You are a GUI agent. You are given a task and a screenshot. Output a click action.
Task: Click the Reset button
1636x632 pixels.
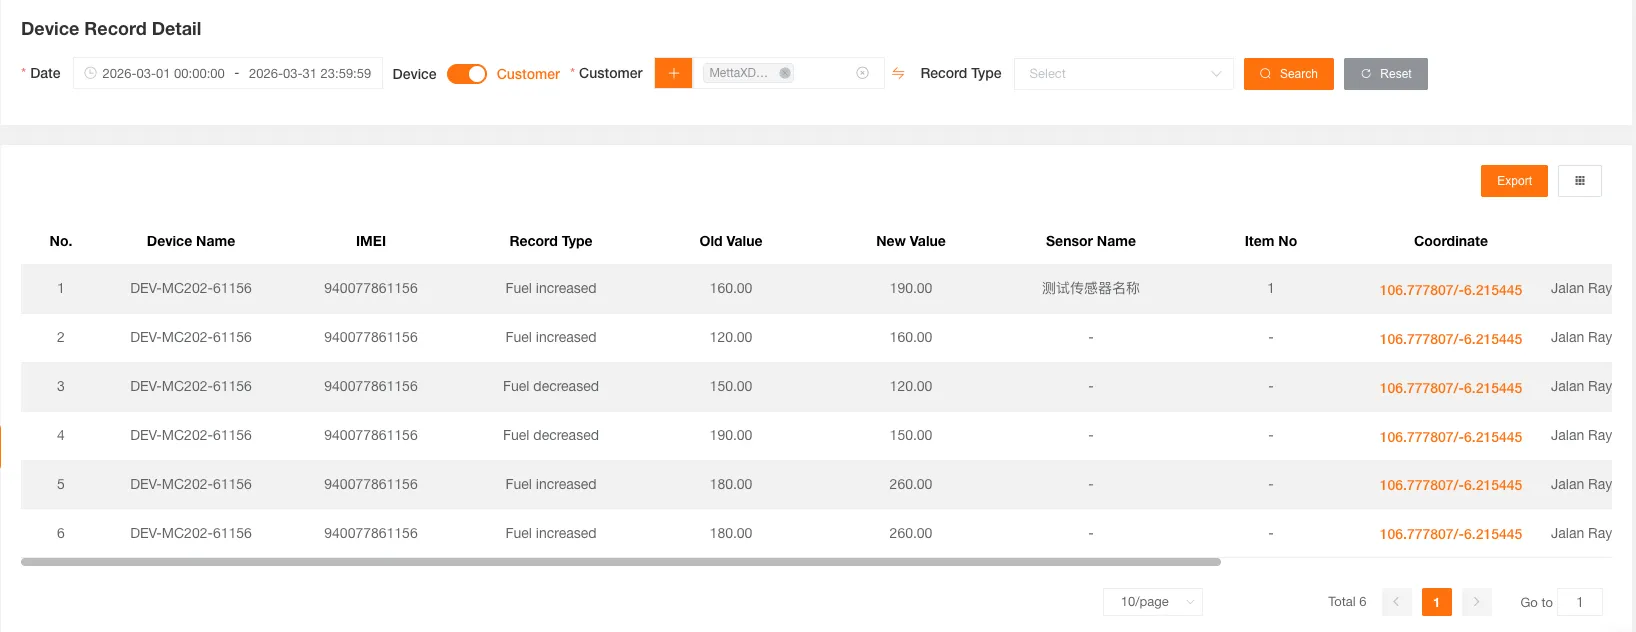(1386, 74)
